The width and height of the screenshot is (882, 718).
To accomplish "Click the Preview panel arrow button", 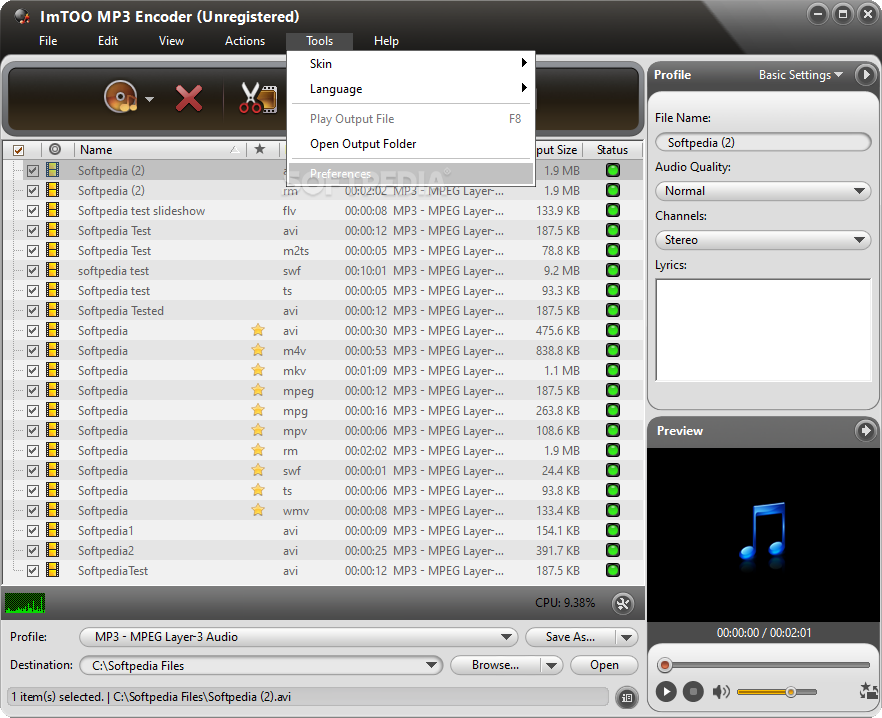I will click(x=865, y=431).
